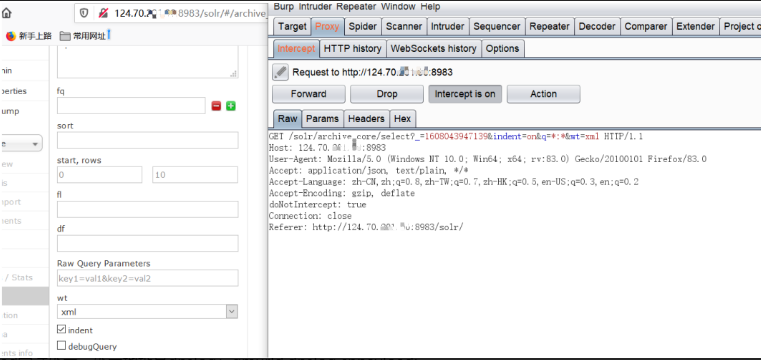Click the GET request line in Raw view
Screen dimensions: 761x360
click(456, 137)
